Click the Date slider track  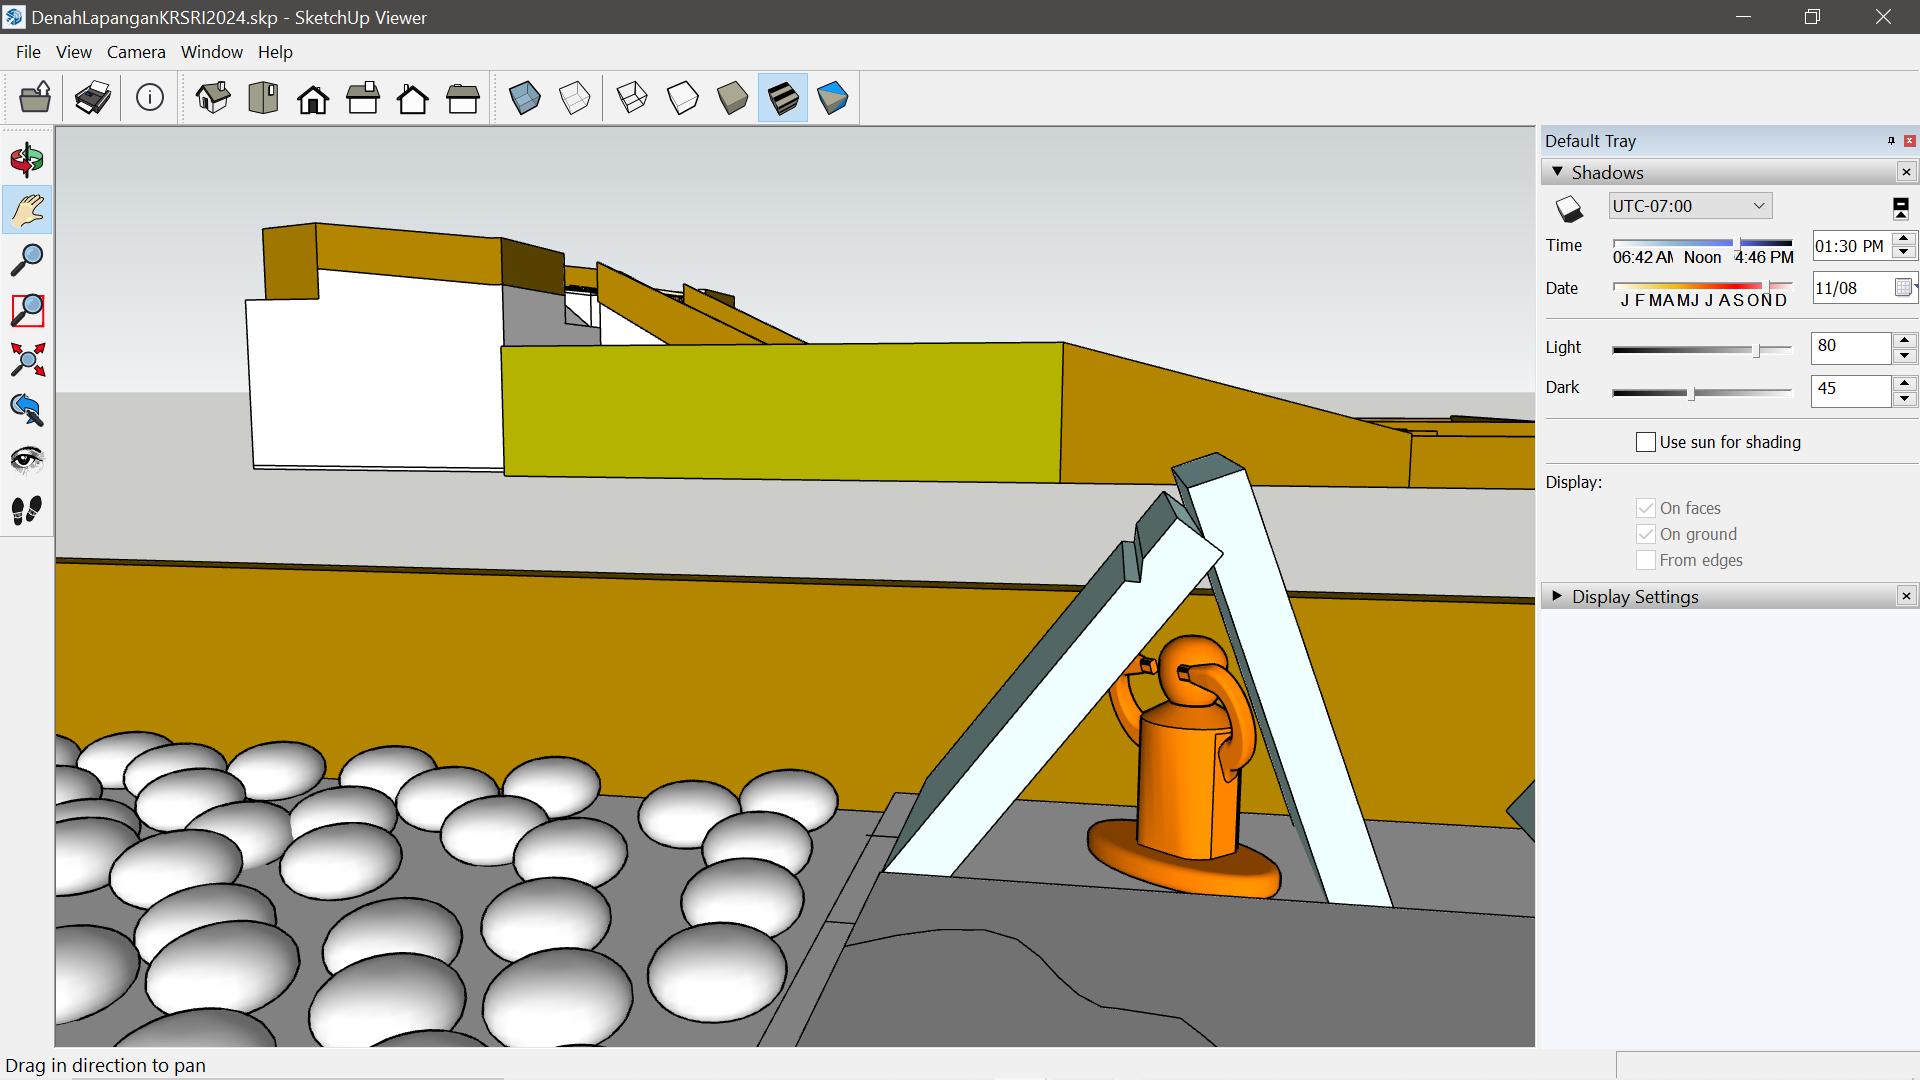pyautogui.click(x=1702, y=286)
